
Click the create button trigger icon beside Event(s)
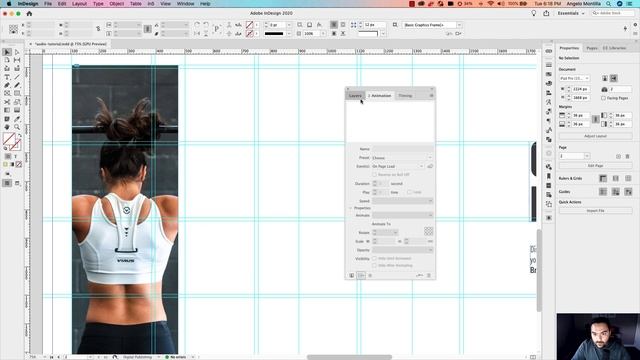pyautogui.click(x=430, y=166)
